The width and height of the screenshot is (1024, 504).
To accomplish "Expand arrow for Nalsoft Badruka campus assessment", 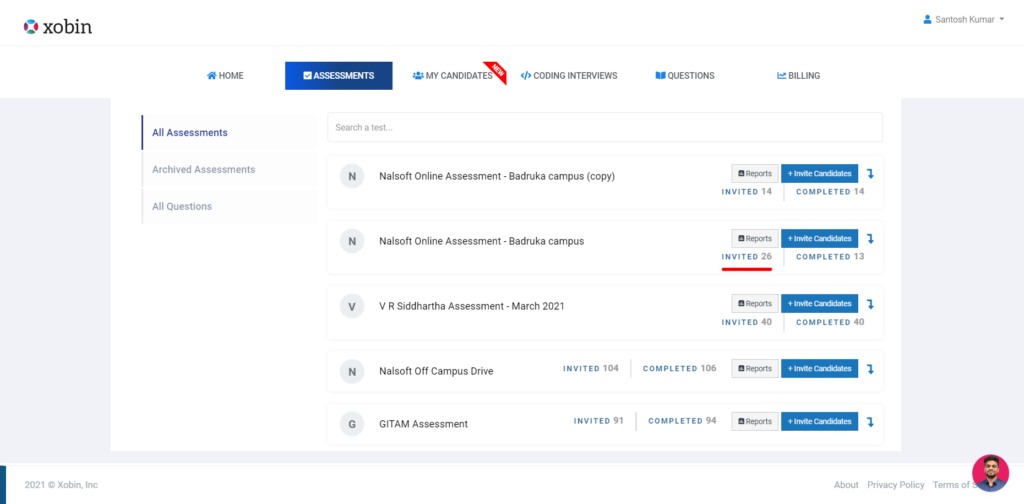I will [x=870, y=239].
